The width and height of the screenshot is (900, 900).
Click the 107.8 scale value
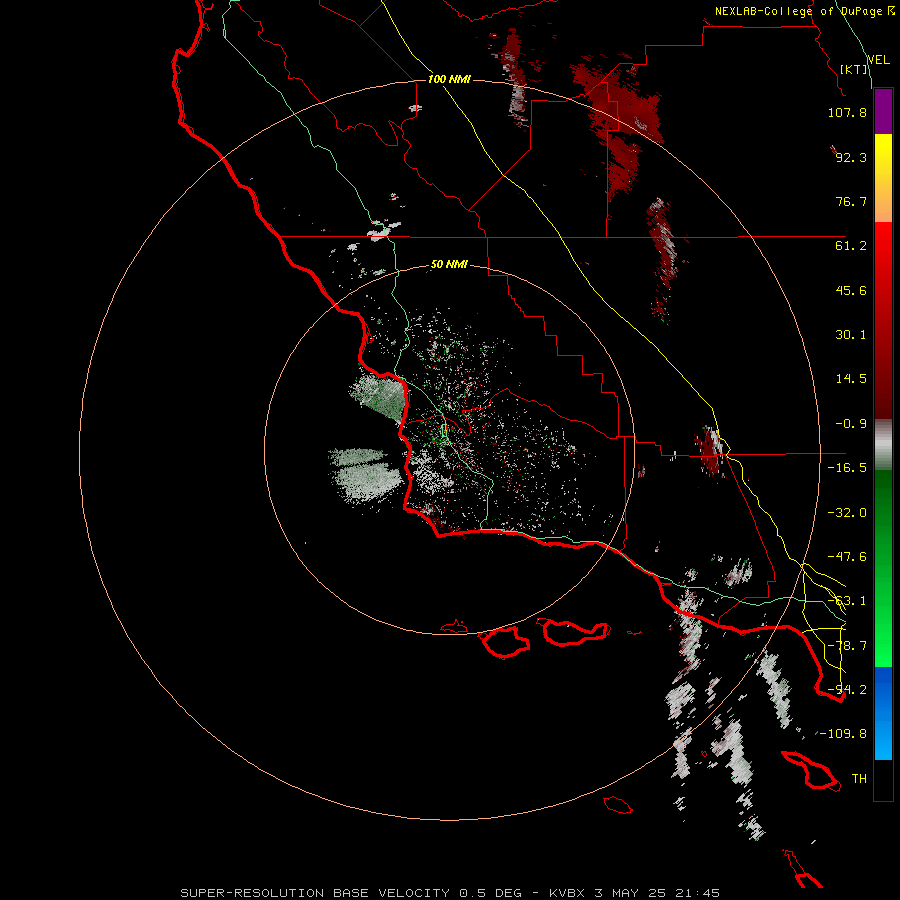tap(847, 112)
